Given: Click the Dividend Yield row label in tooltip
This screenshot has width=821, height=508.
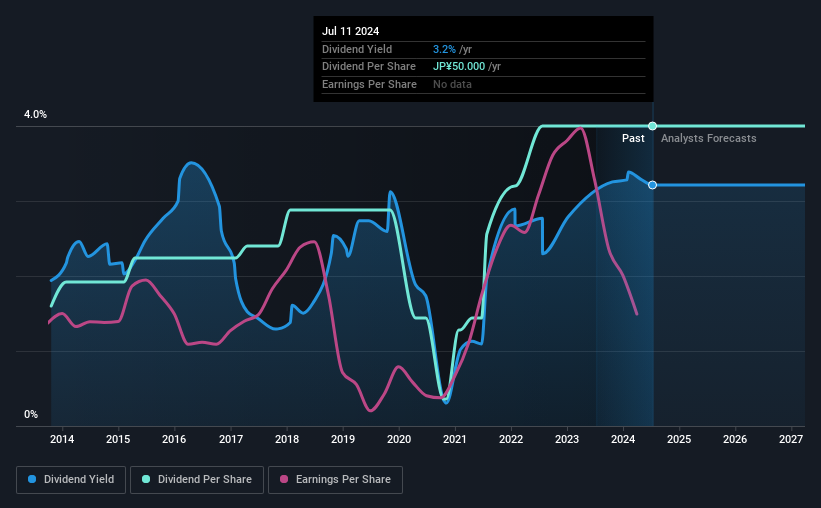Looking at the screenshot, I should click(x=357, y=49).
